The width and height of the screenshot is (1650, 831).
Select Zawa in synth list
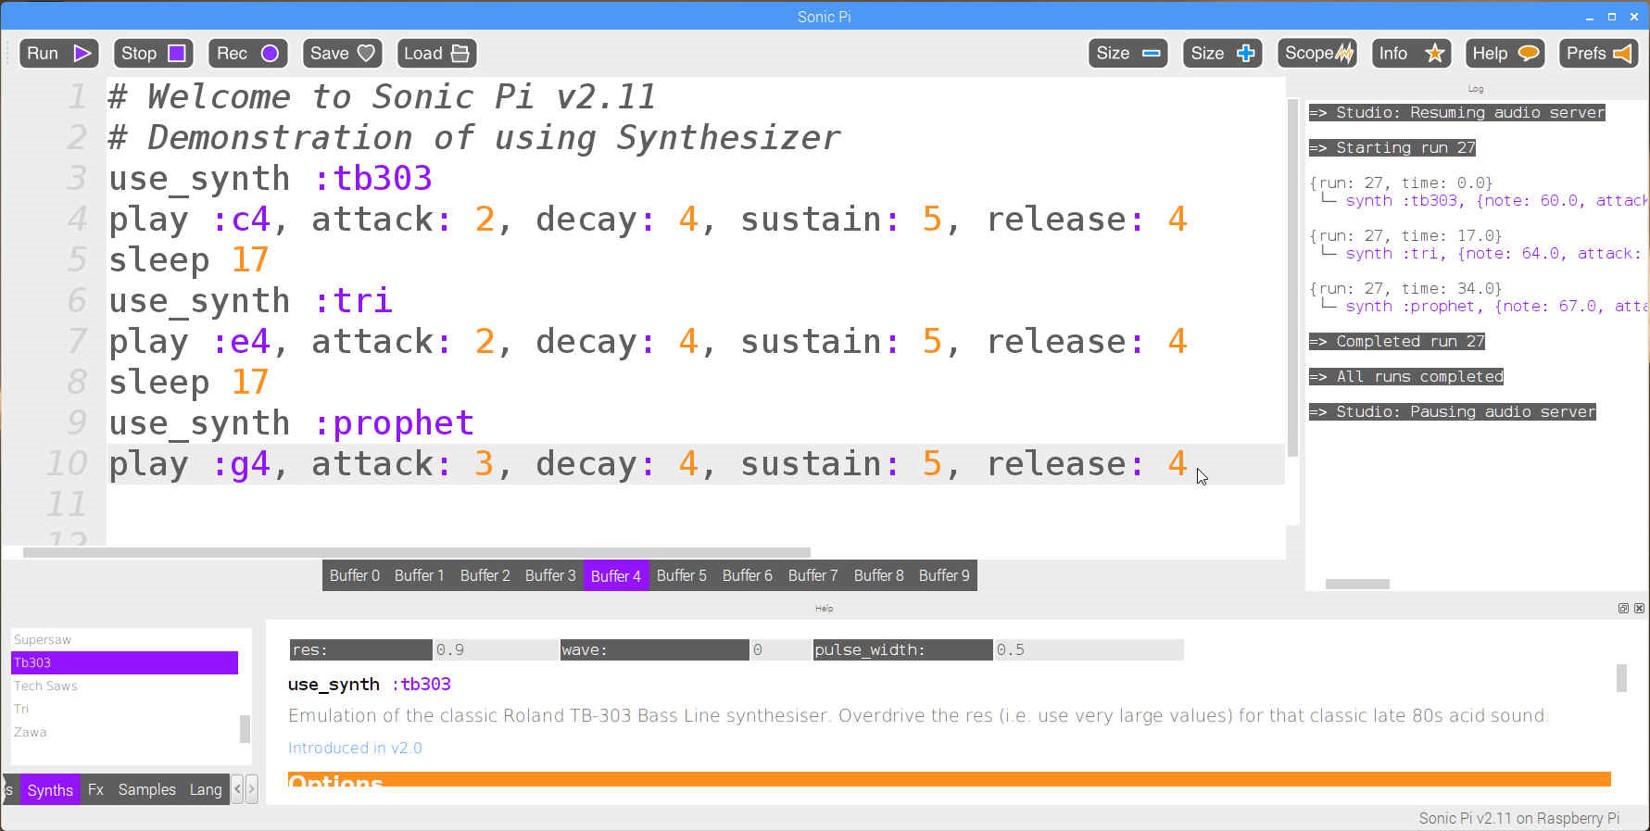124,732
